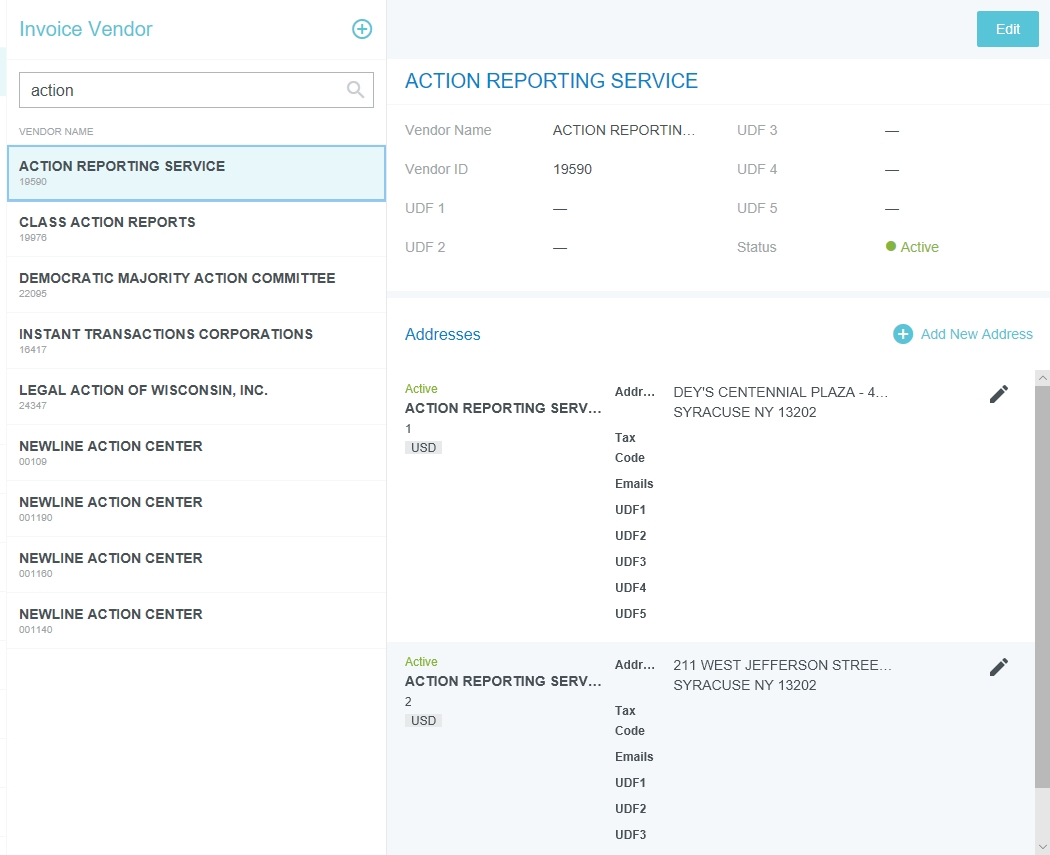Screen dimensions: 1050x855
Task: Click the Emails label in address 2
Action: pyautogui.click(x=634, y=757)
